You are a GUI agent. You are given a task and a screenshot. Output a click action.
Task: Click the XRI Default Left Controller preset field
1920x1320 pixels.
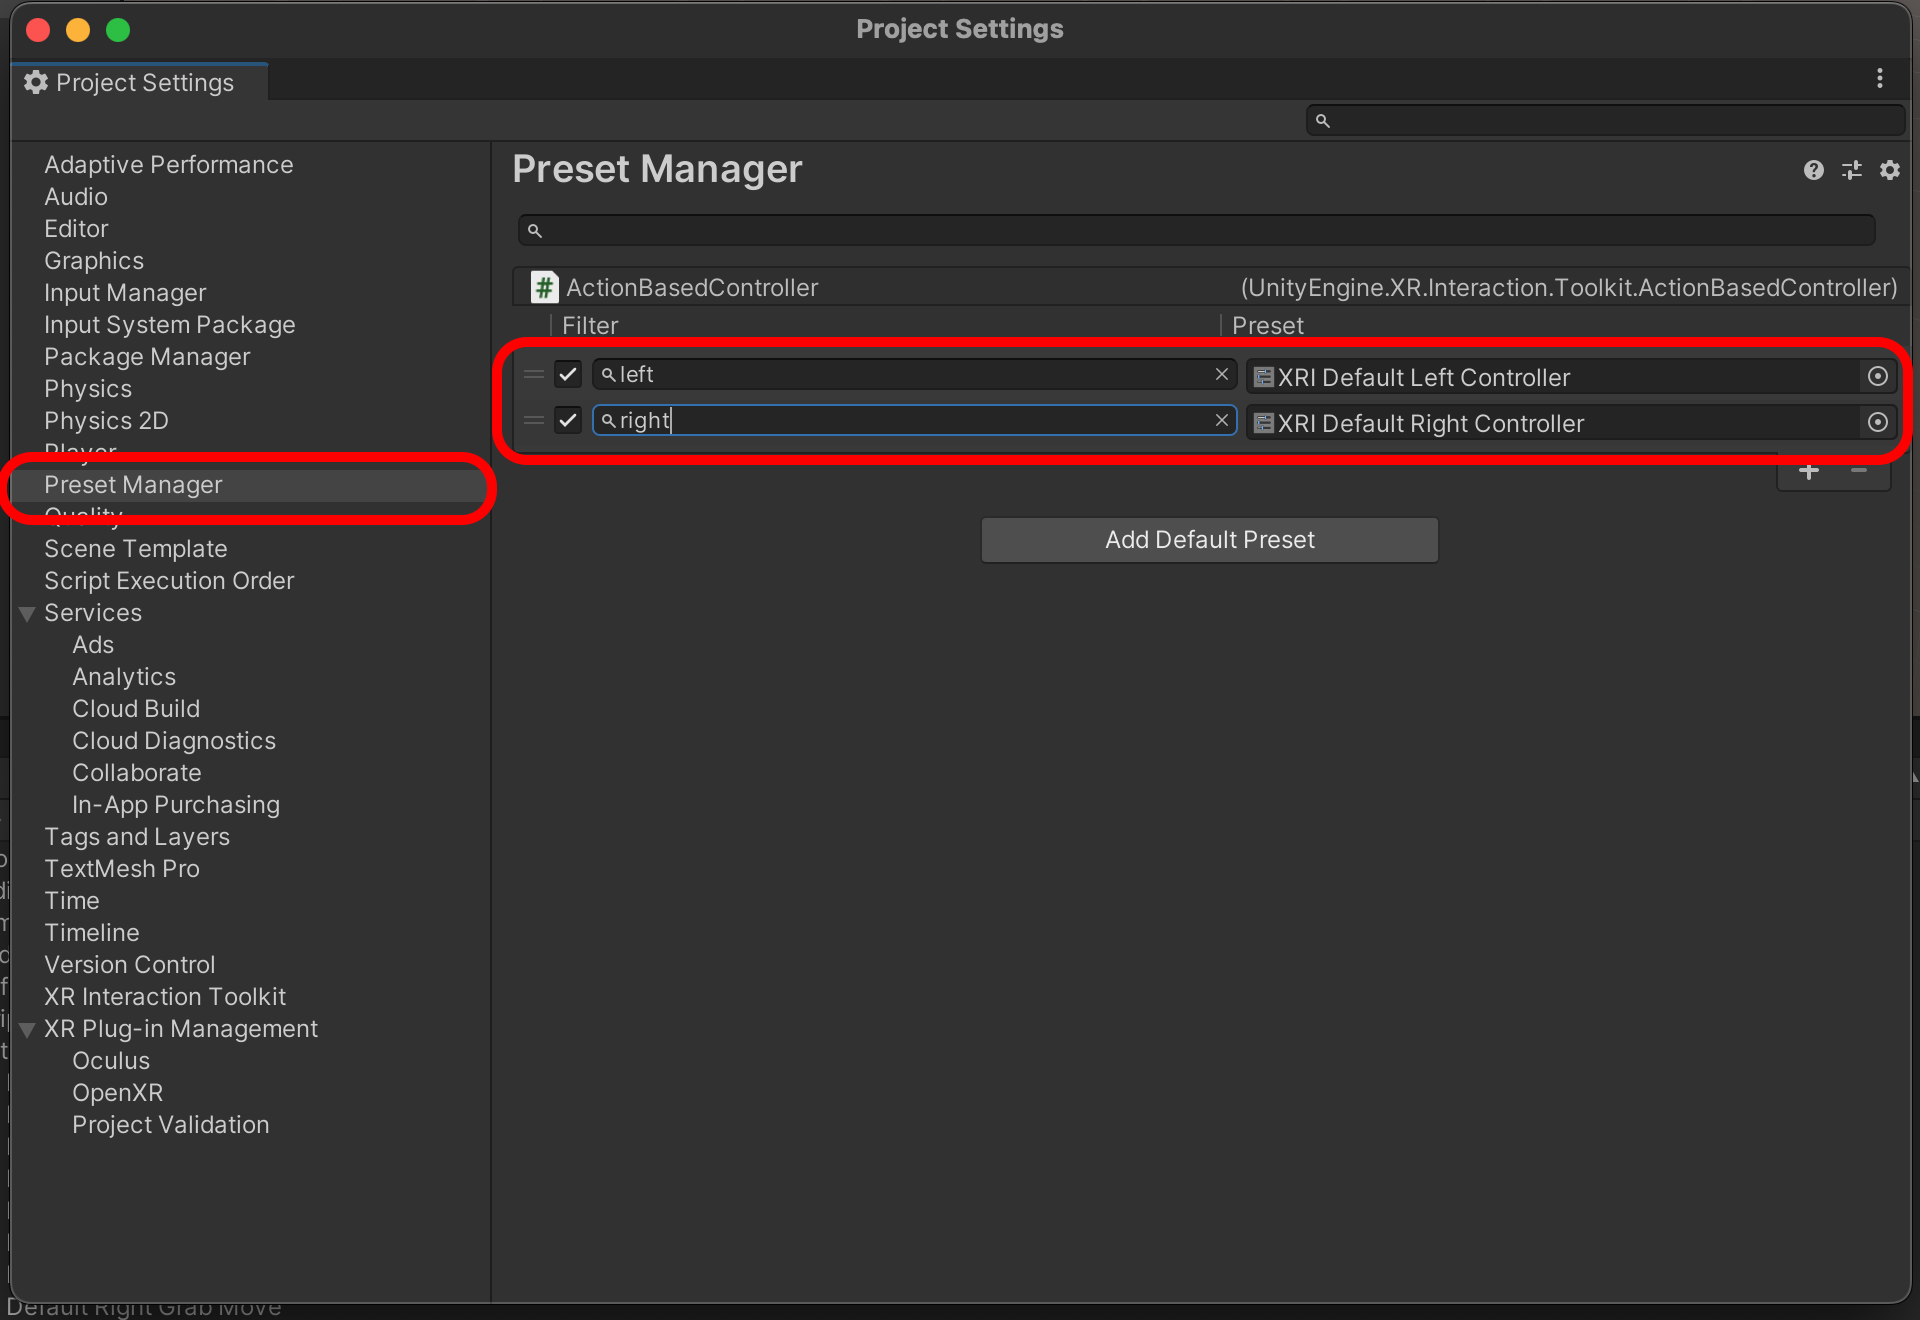pyautogui.click(x=1550, y=377)
